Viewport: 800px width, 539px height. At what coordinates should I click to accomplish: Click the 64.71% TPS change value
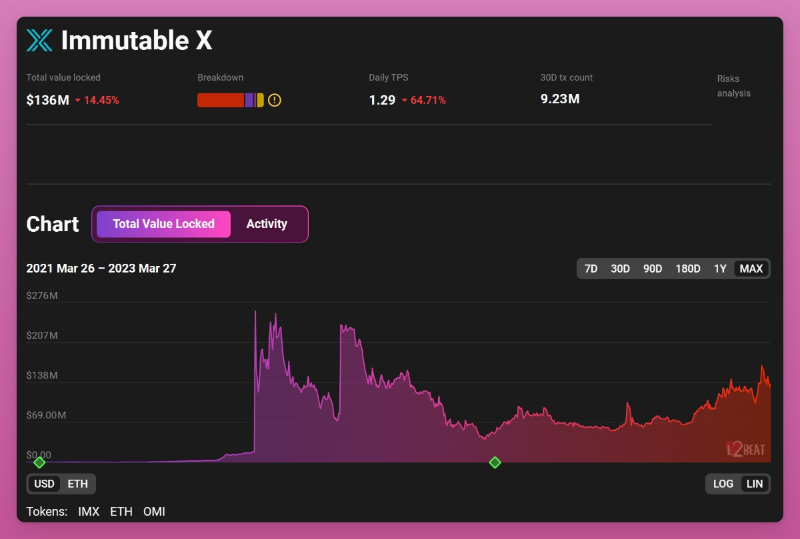428,100
